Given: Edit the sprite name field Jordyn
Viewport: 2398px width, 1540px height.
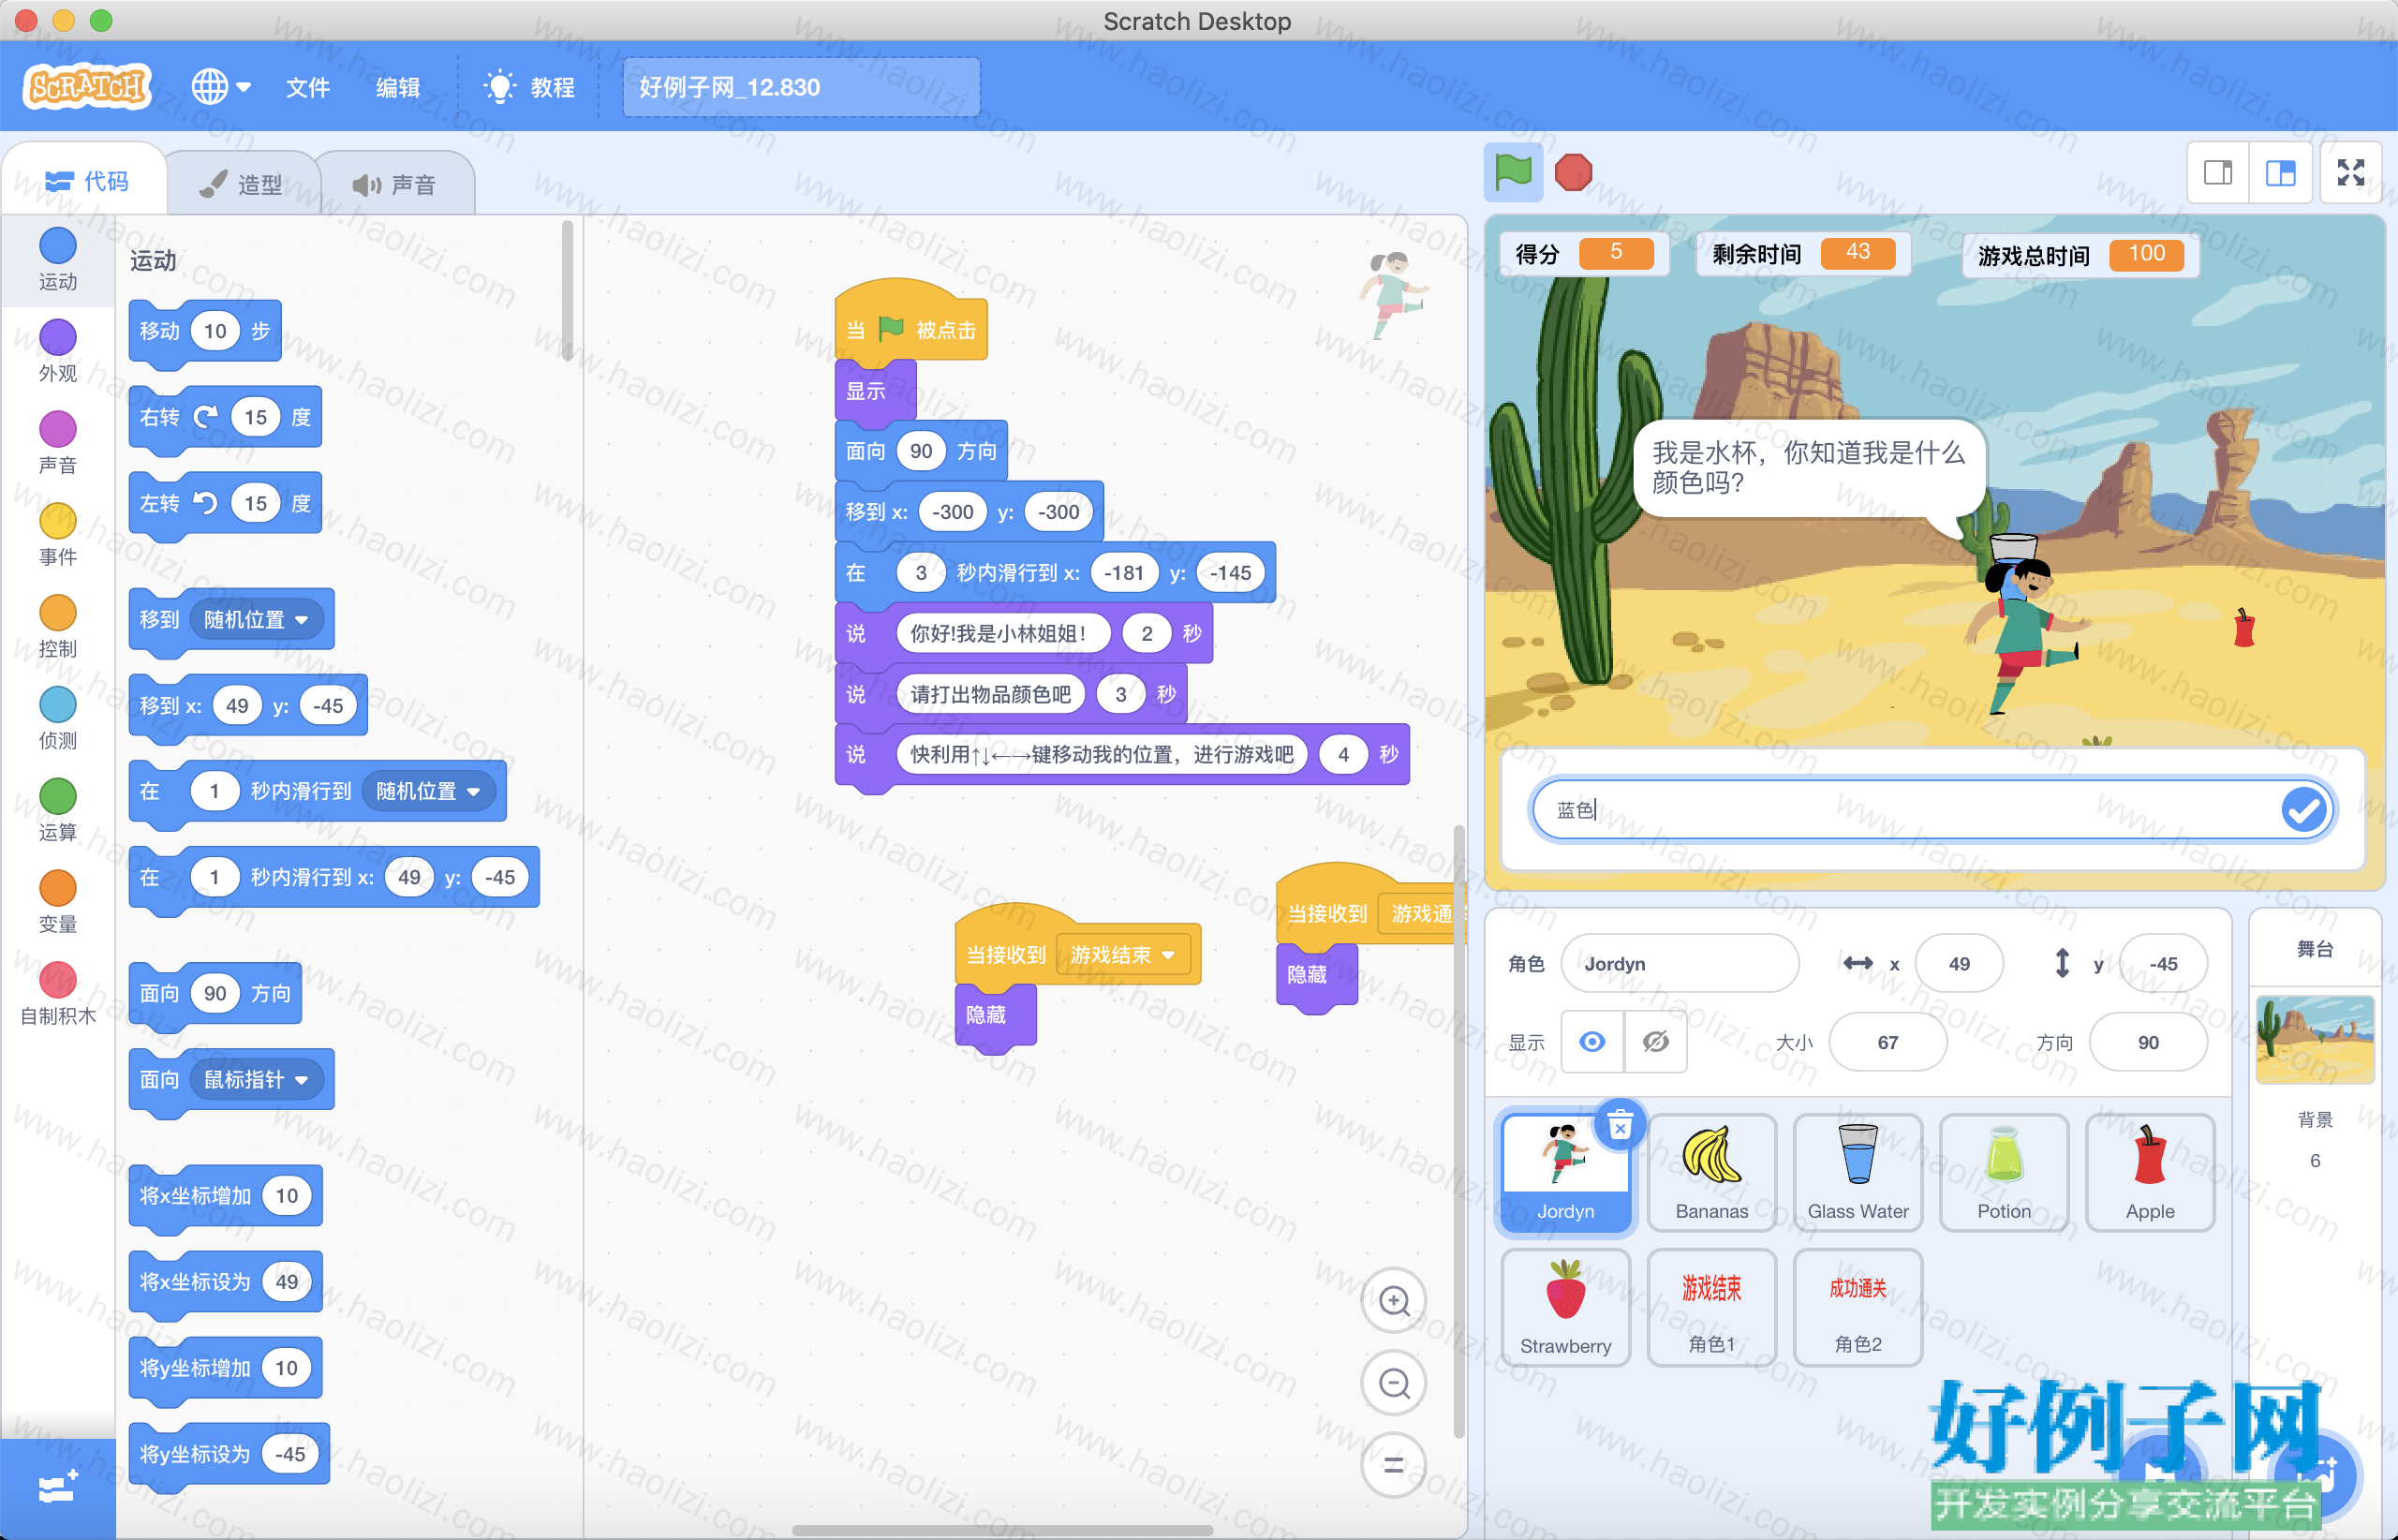Looking at the screenshot, I should [x=1680, y=964].
